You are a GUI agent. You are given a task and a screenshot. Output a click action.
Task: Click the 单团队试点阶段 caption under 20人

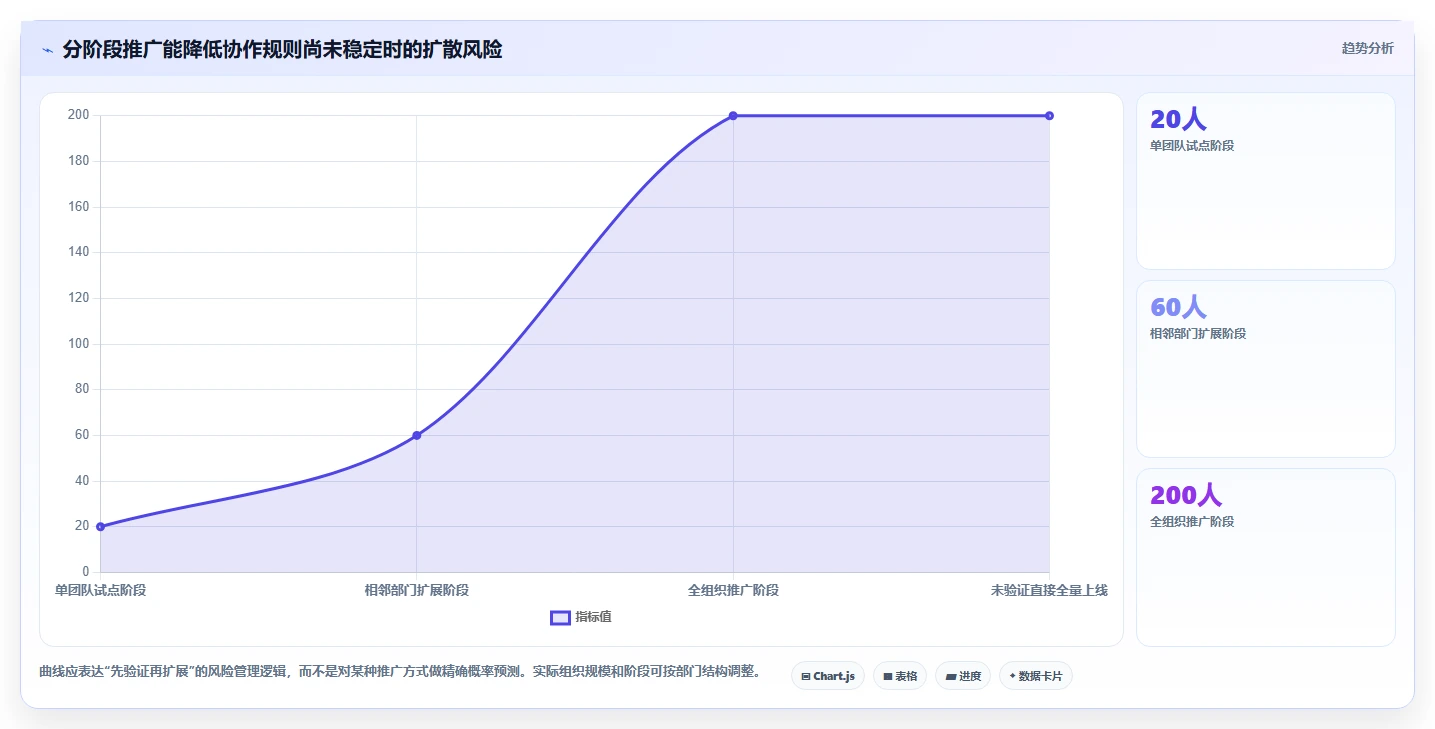click(1192, 146)
